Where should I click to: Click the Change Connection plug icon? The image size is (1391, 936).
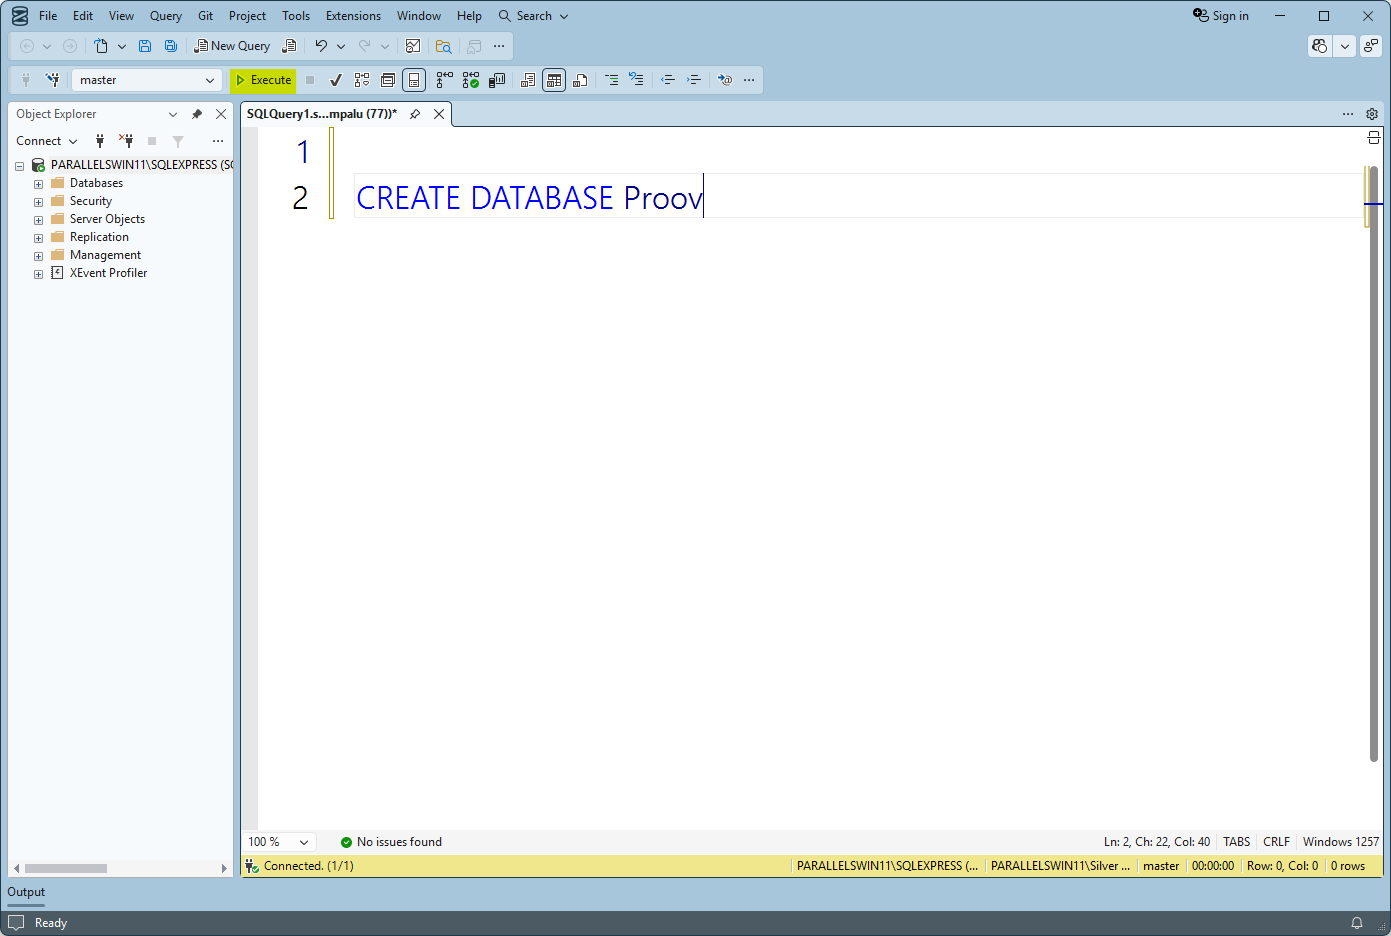click(52, 80)
